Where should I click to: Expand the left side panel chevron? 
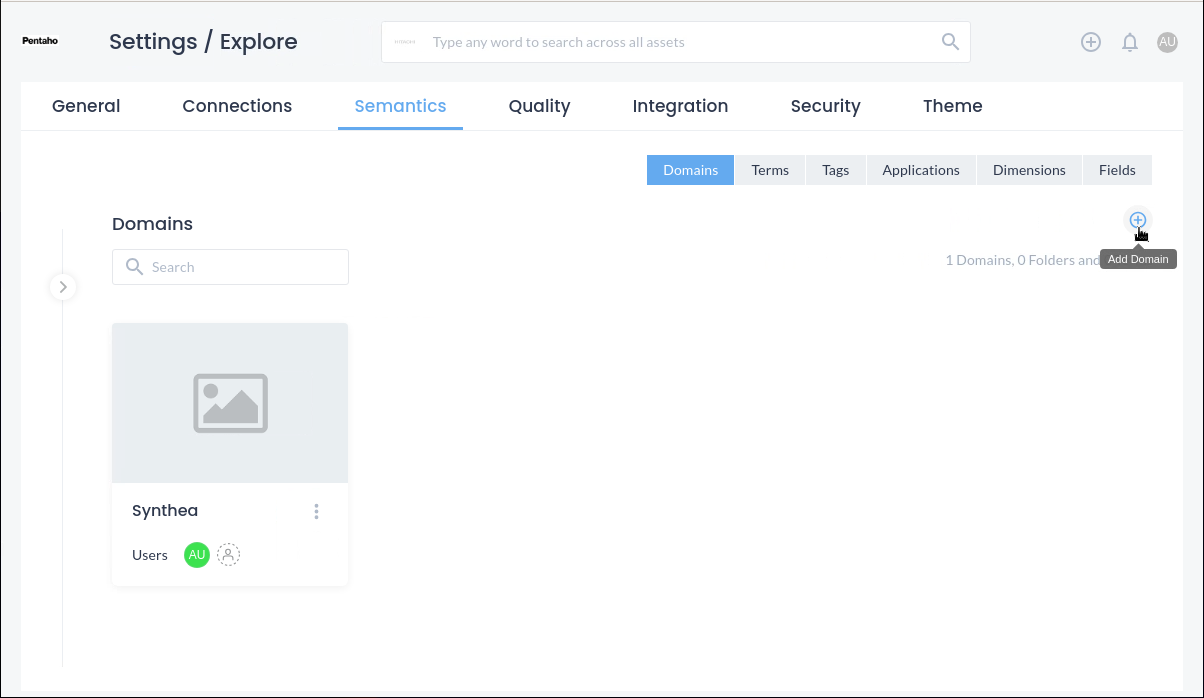point(63,287)
